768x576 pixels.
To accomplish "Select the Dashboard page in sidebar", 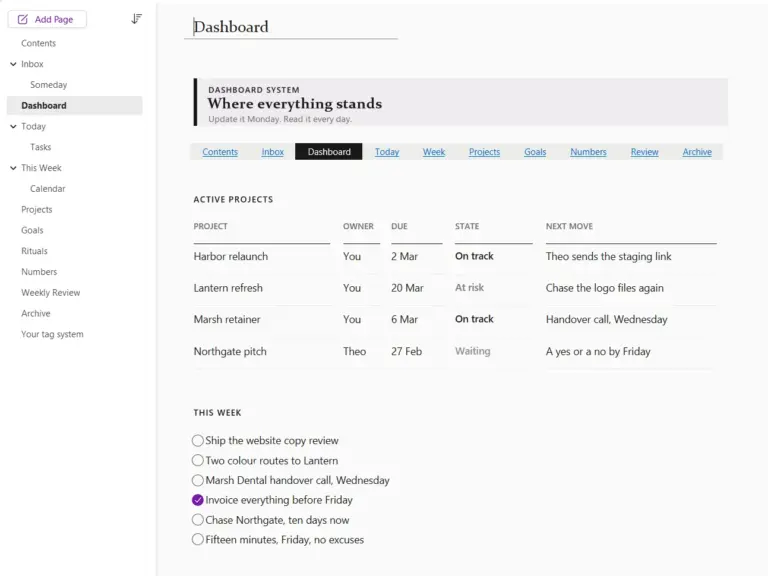I will coord(74,105).
